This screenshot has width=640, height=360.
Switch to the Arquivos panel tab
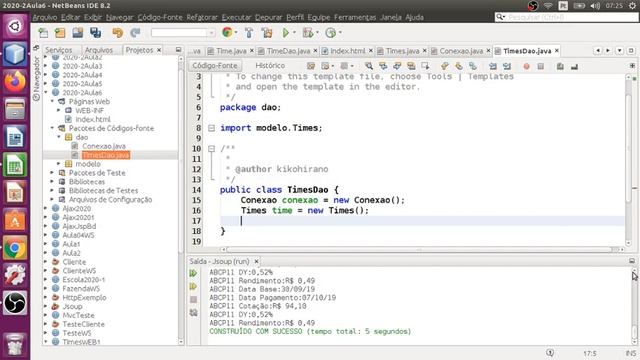point(99,50)
